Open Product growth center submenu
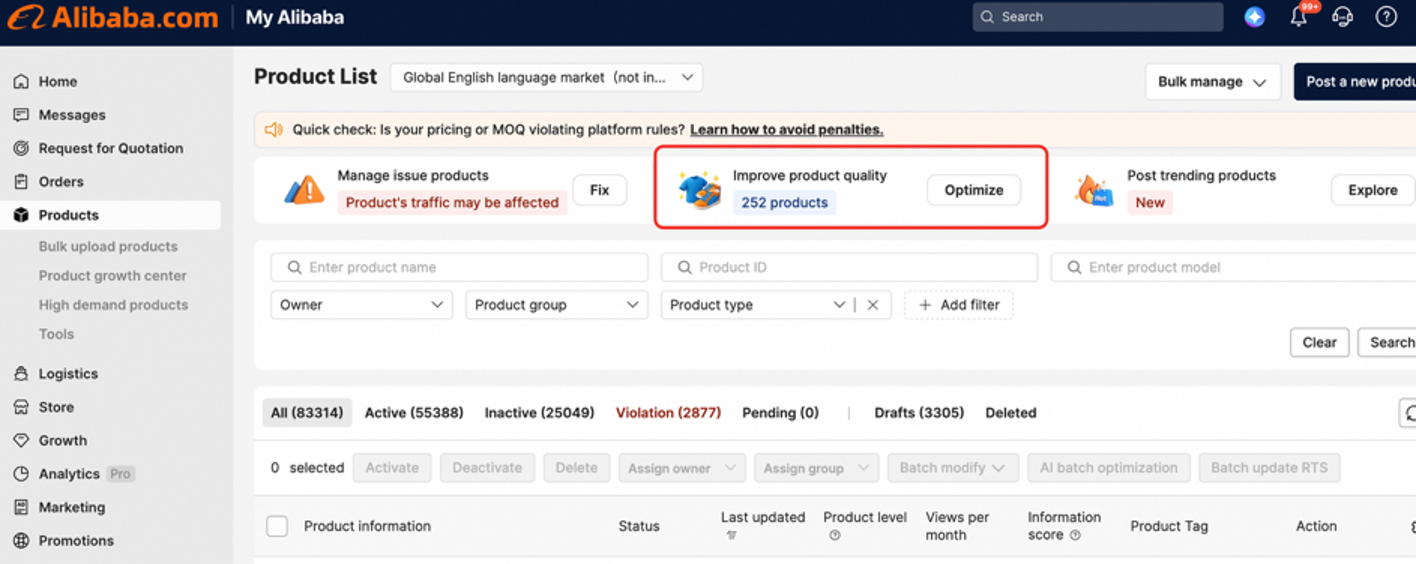 (113, 276)
